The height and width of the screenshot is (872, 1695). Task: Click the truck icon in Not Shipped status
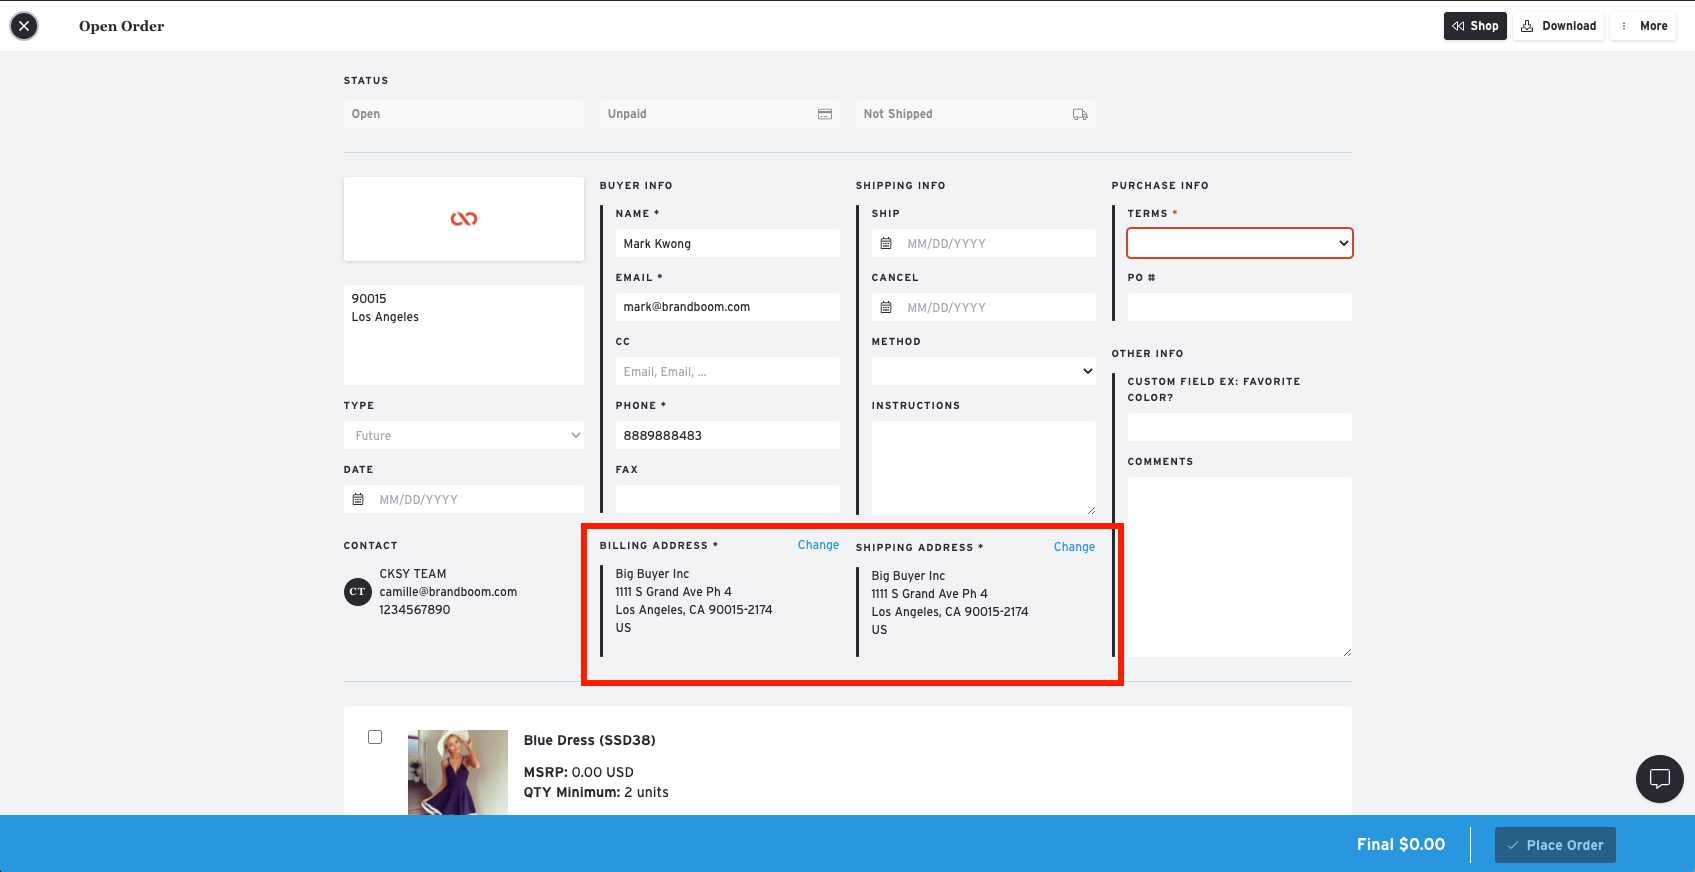(x=1079, y=114)
